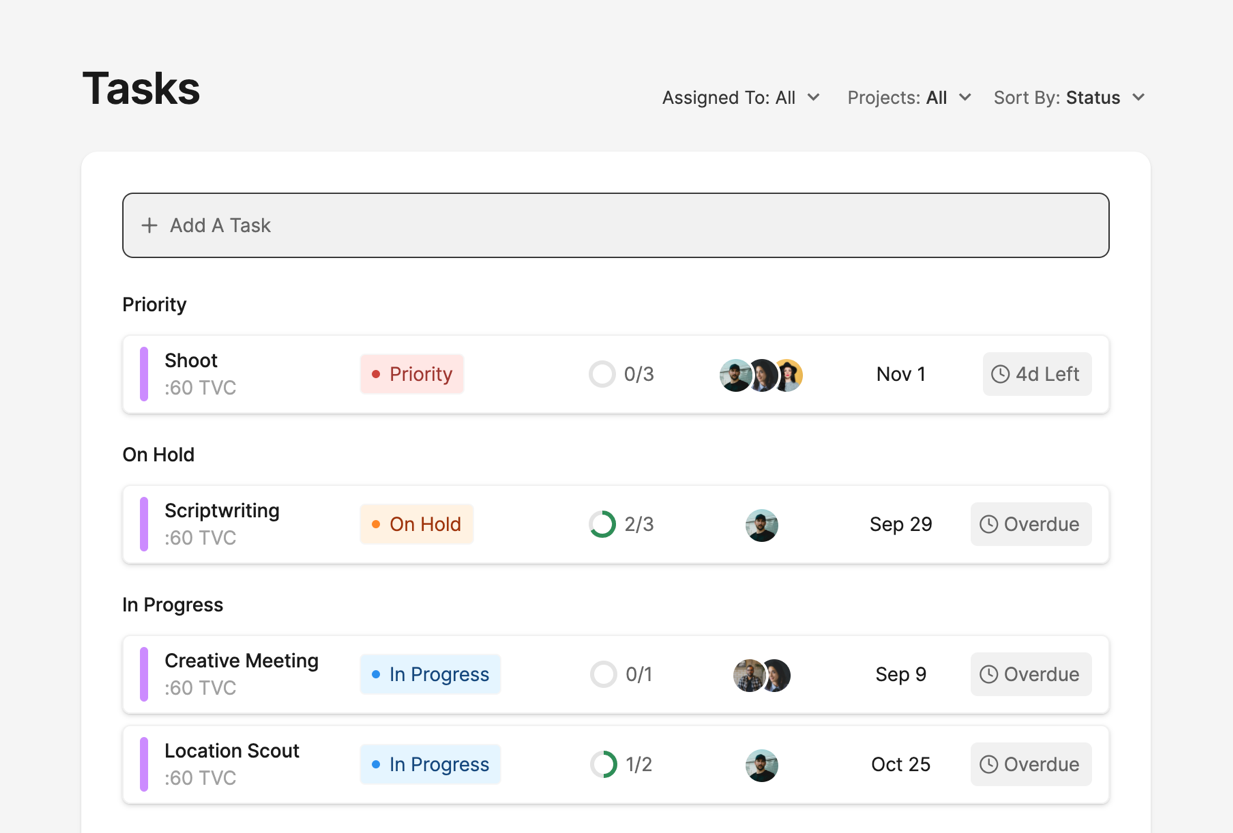
Task: Click the Location Scout assignee avatar
Action: tap(761, 765)
